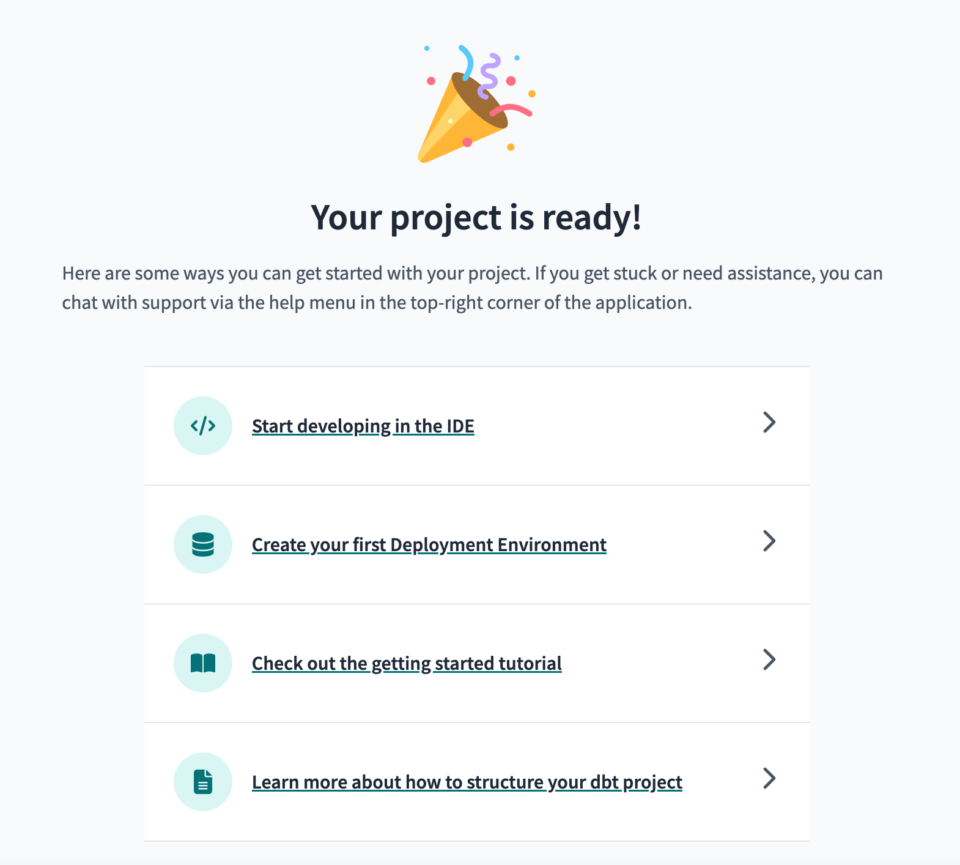The width and height of the screenshot is (960, 865).
Task: Click the open book tutorial icon
Action: 203,663
